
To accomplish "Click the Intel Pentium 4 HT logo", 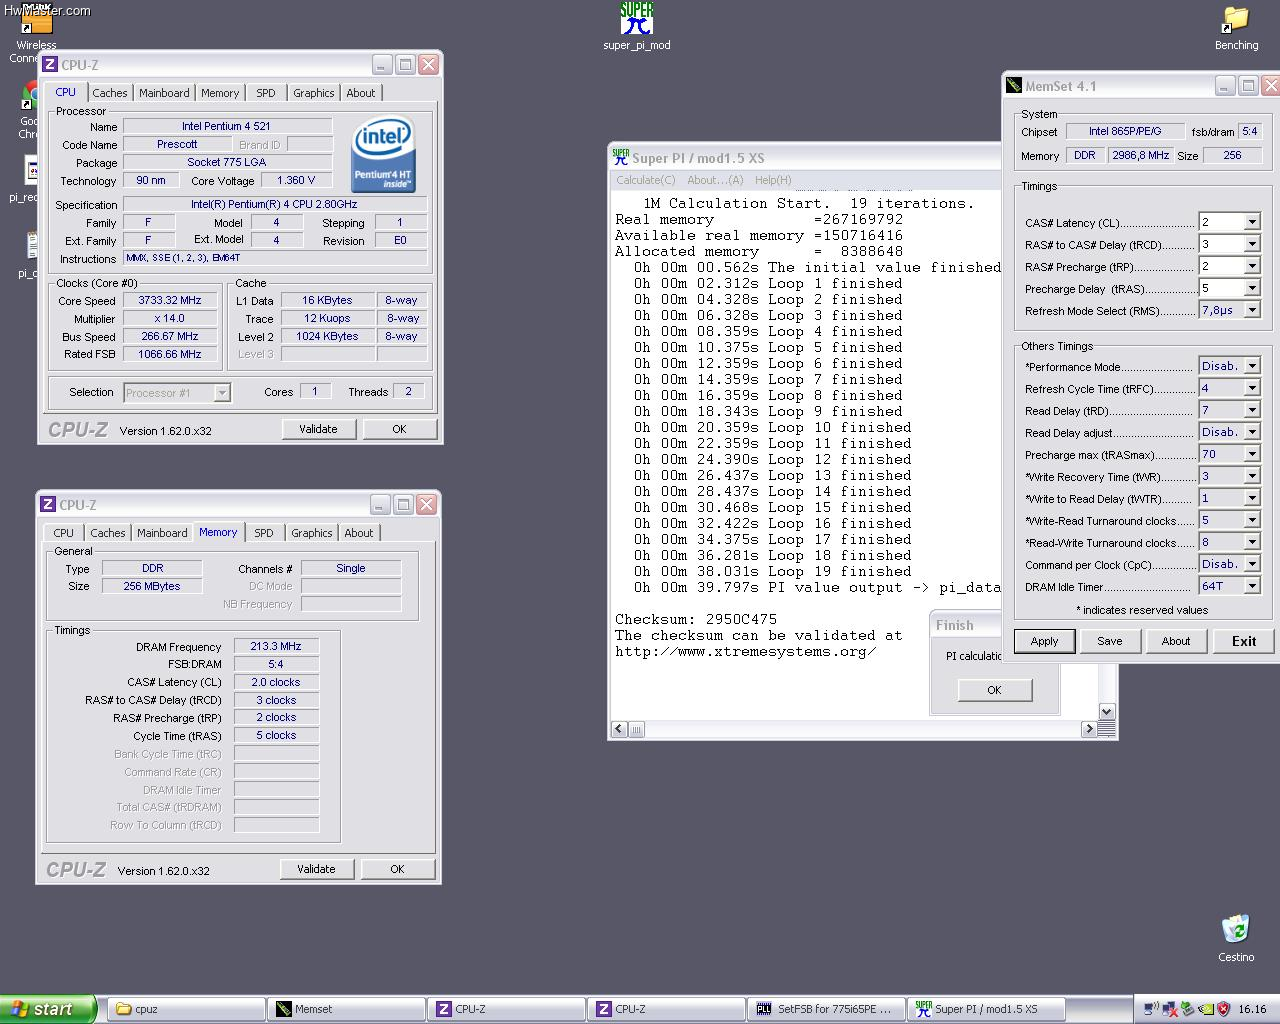I will point(383,155).
